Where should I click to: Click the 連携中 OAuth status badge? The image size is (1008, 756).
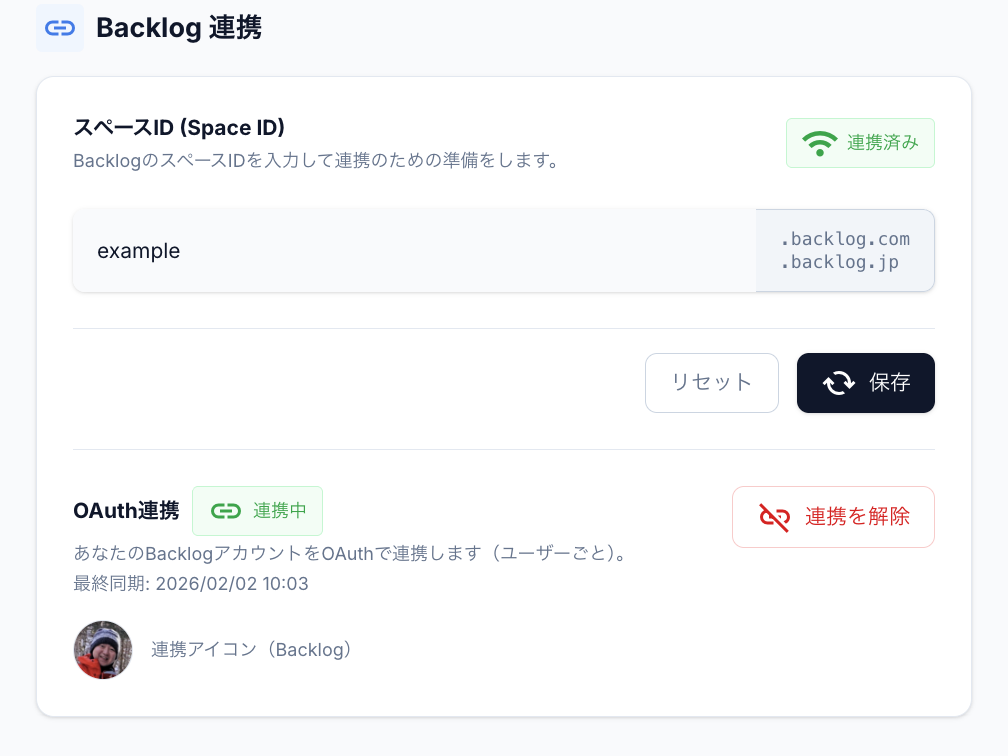coord(258,510)
